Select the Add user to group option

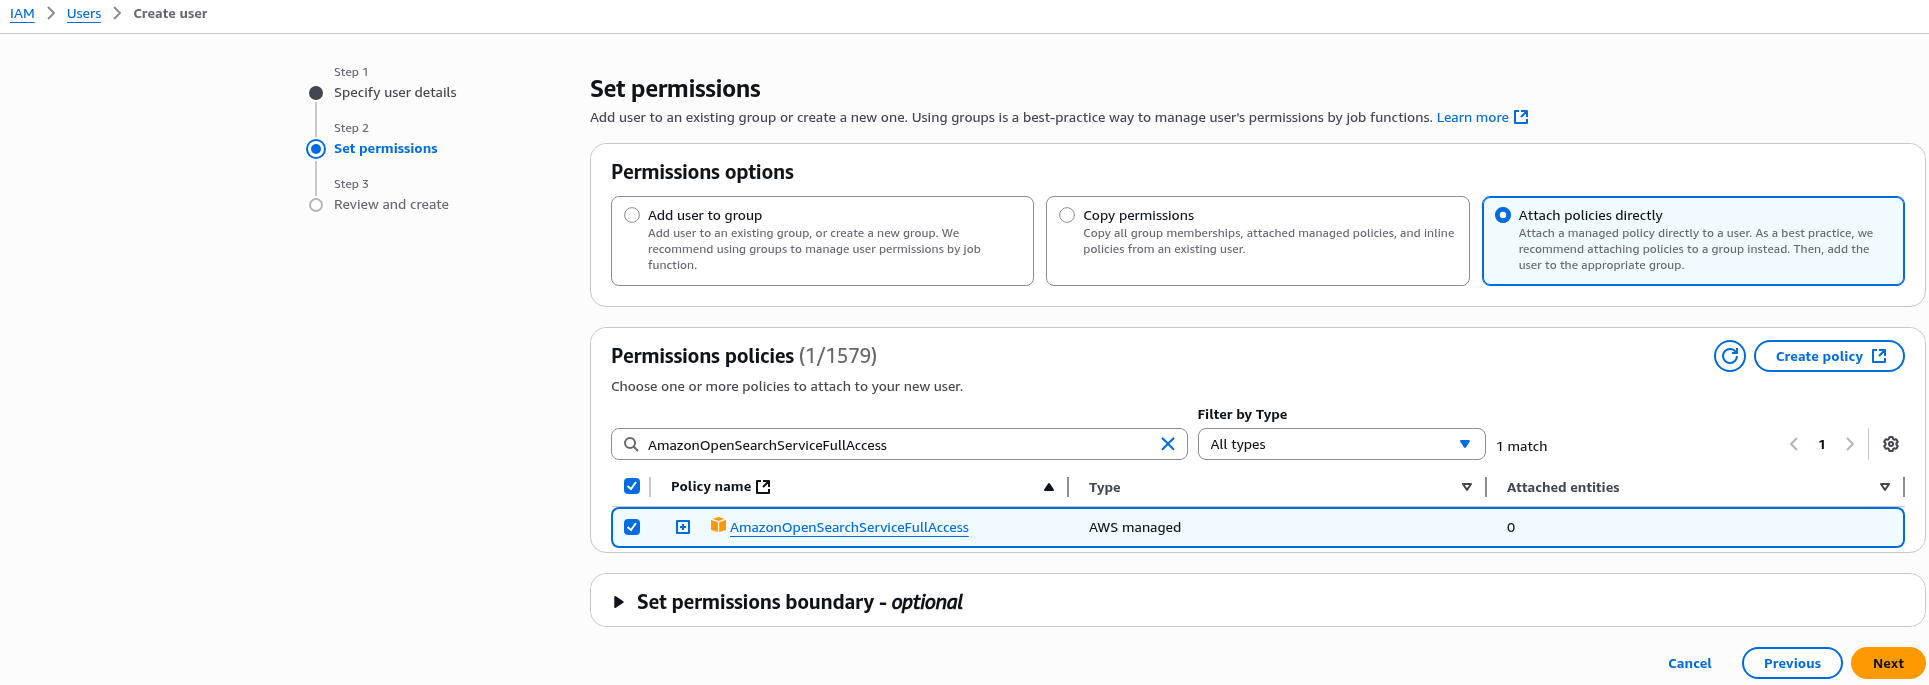point(632,215)
